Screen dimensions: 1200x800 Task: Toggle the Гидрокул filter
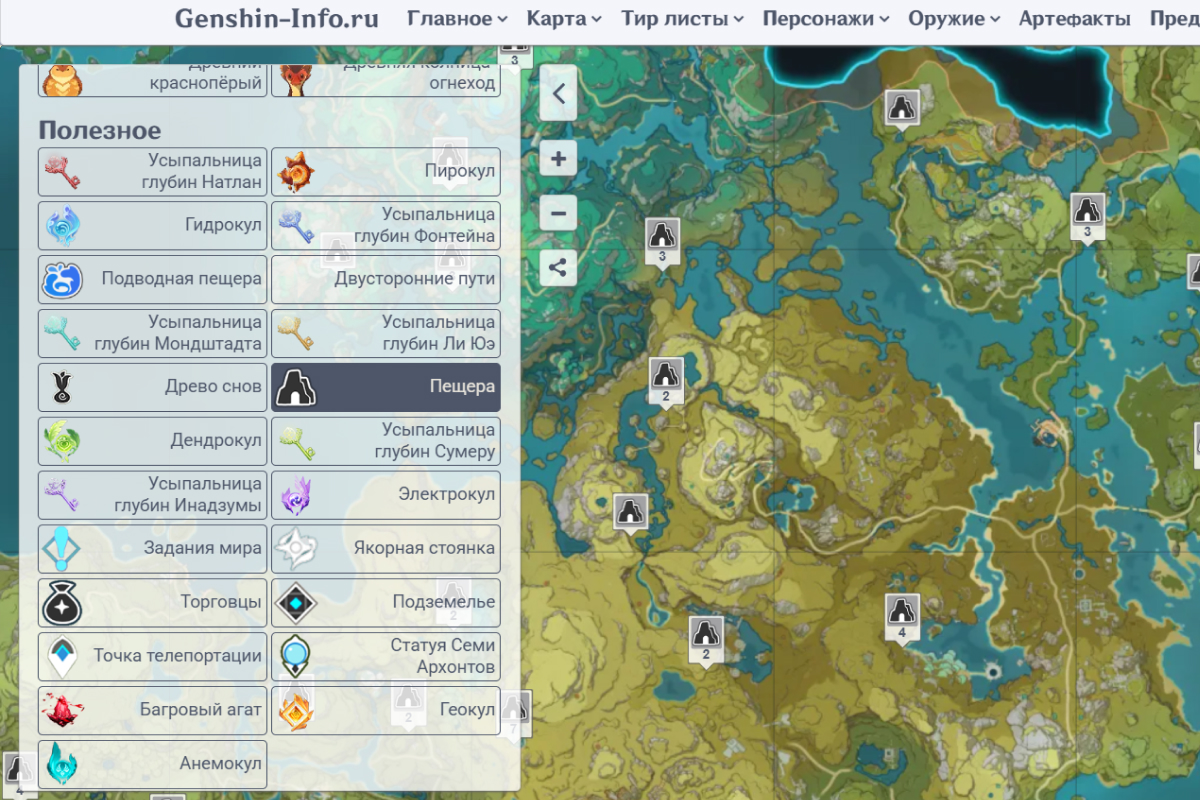click(153, 226)
